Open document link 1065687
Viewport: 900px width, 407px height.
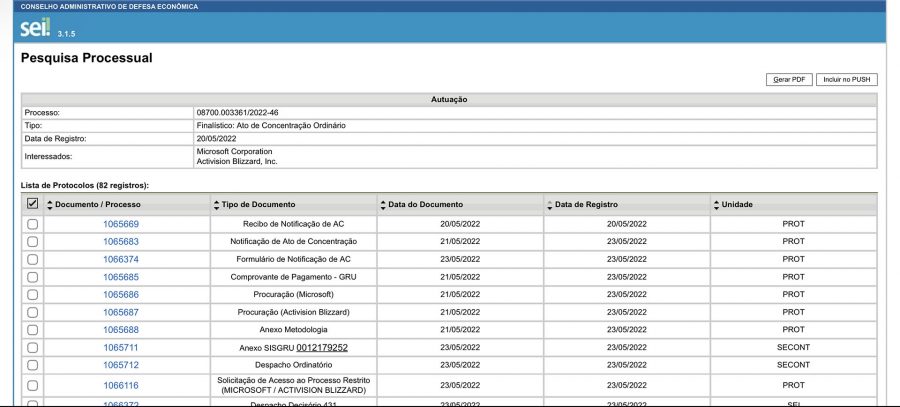121,312
